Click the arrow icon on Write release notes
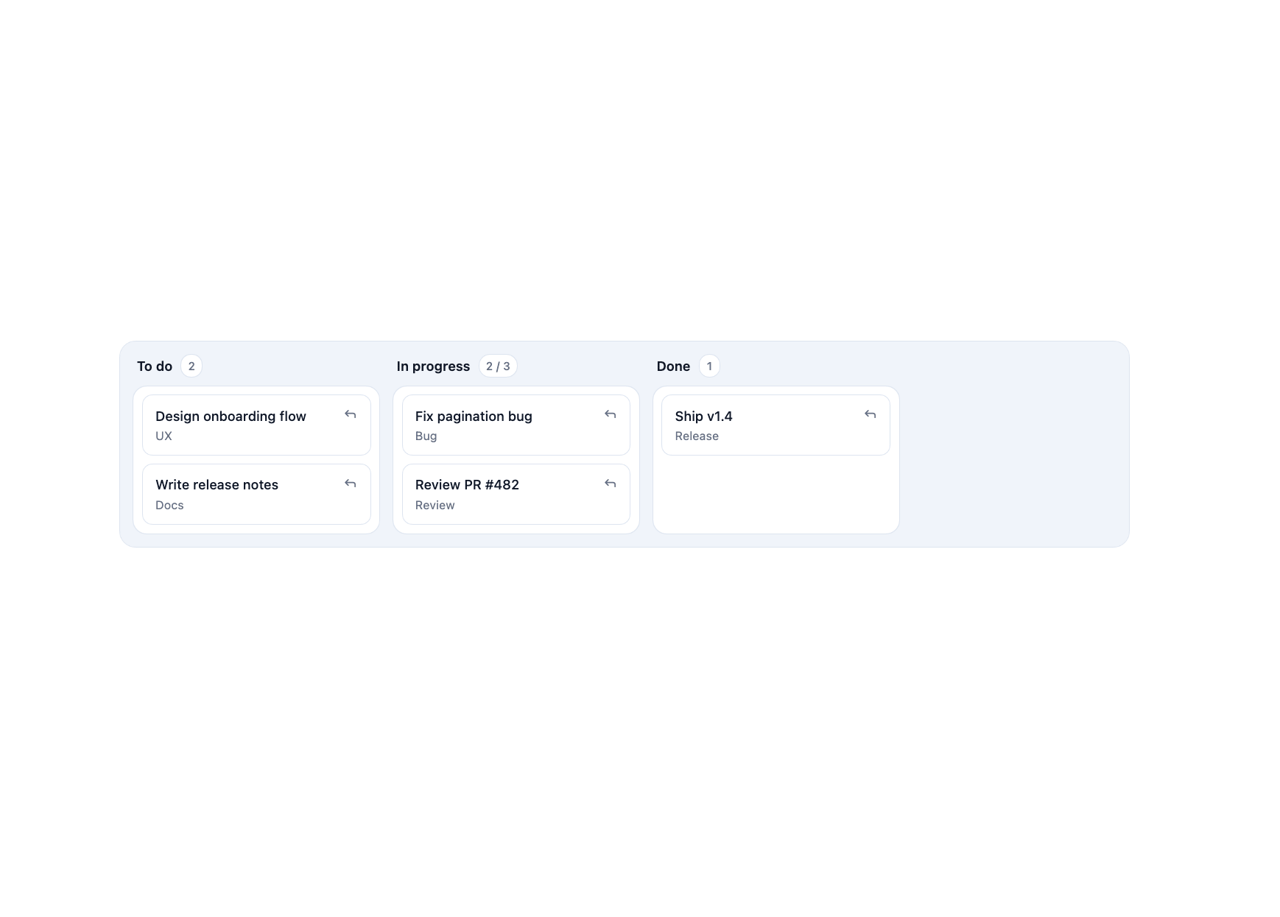The height and width of the screenshot is (917, 1280). (350, 483)
